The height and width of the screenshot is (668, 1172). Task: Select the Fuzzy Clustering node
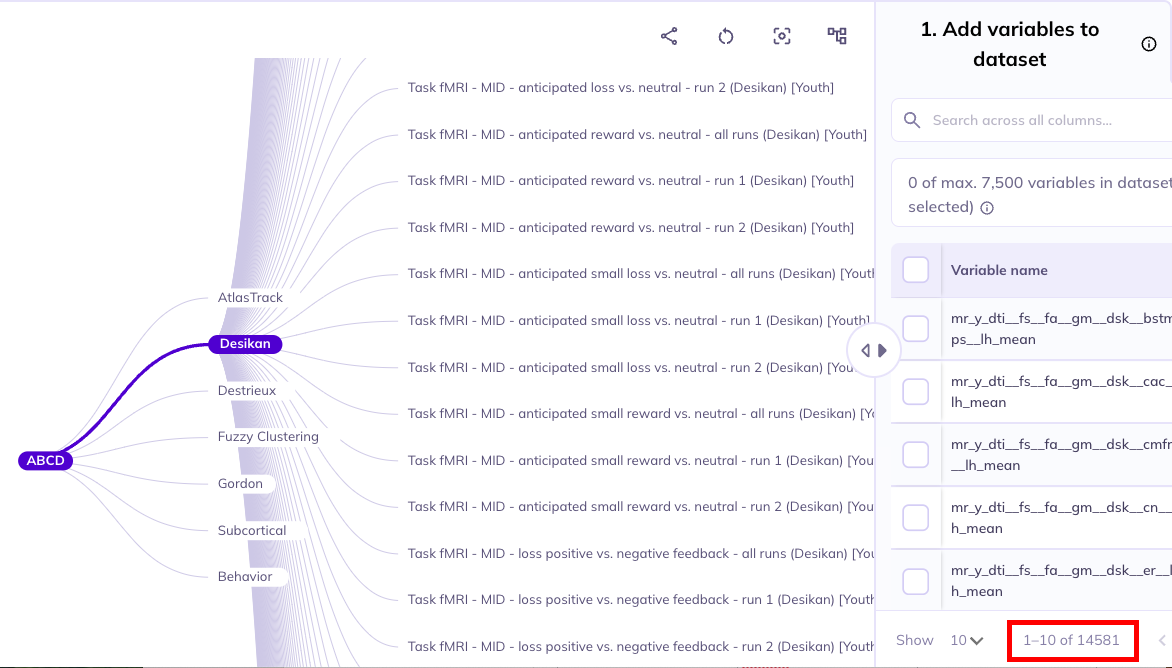[268, 437]
